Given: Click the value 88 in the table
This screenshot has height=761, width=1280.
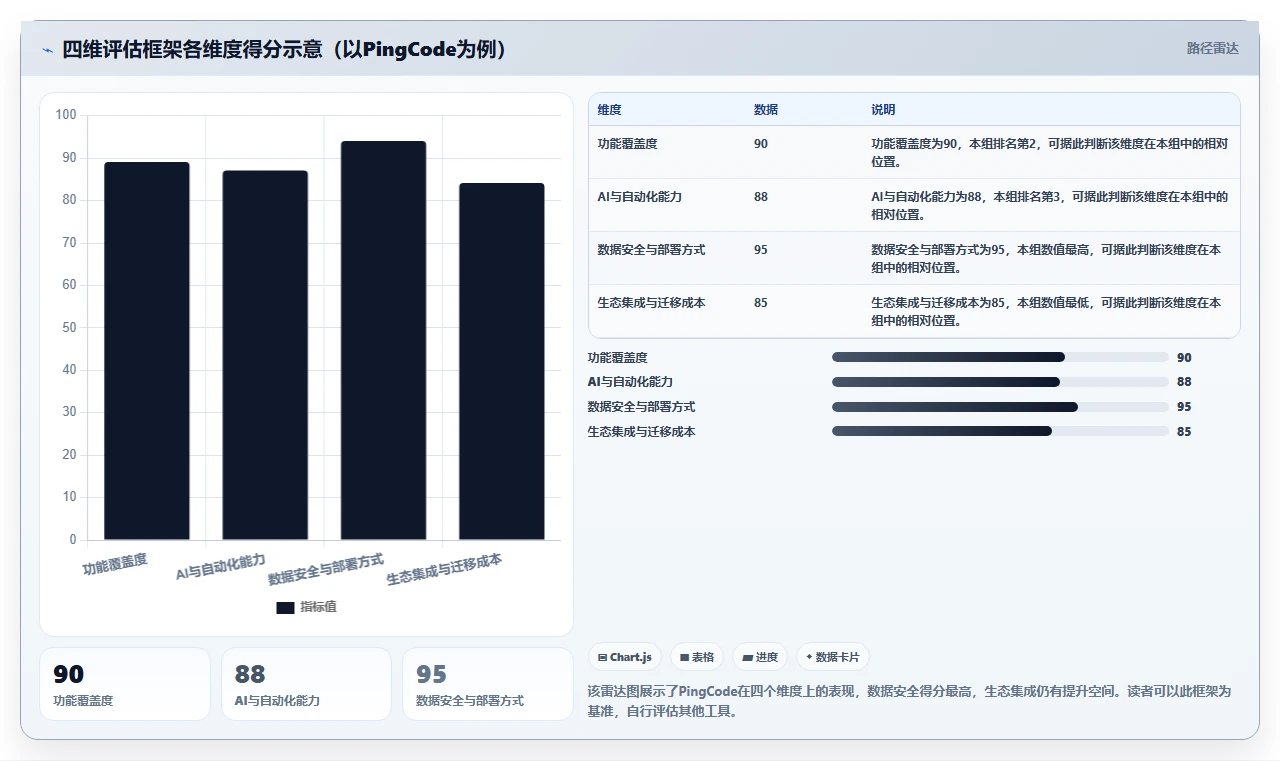Looking at the screenshot, I should pos(761,197).
